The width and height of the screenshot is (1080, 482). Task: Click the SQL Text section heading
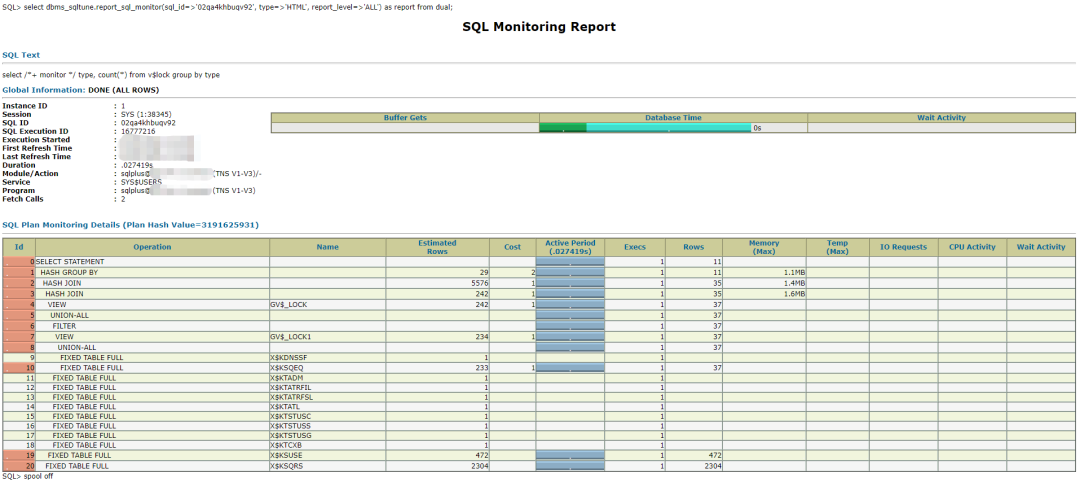(21, 54)
